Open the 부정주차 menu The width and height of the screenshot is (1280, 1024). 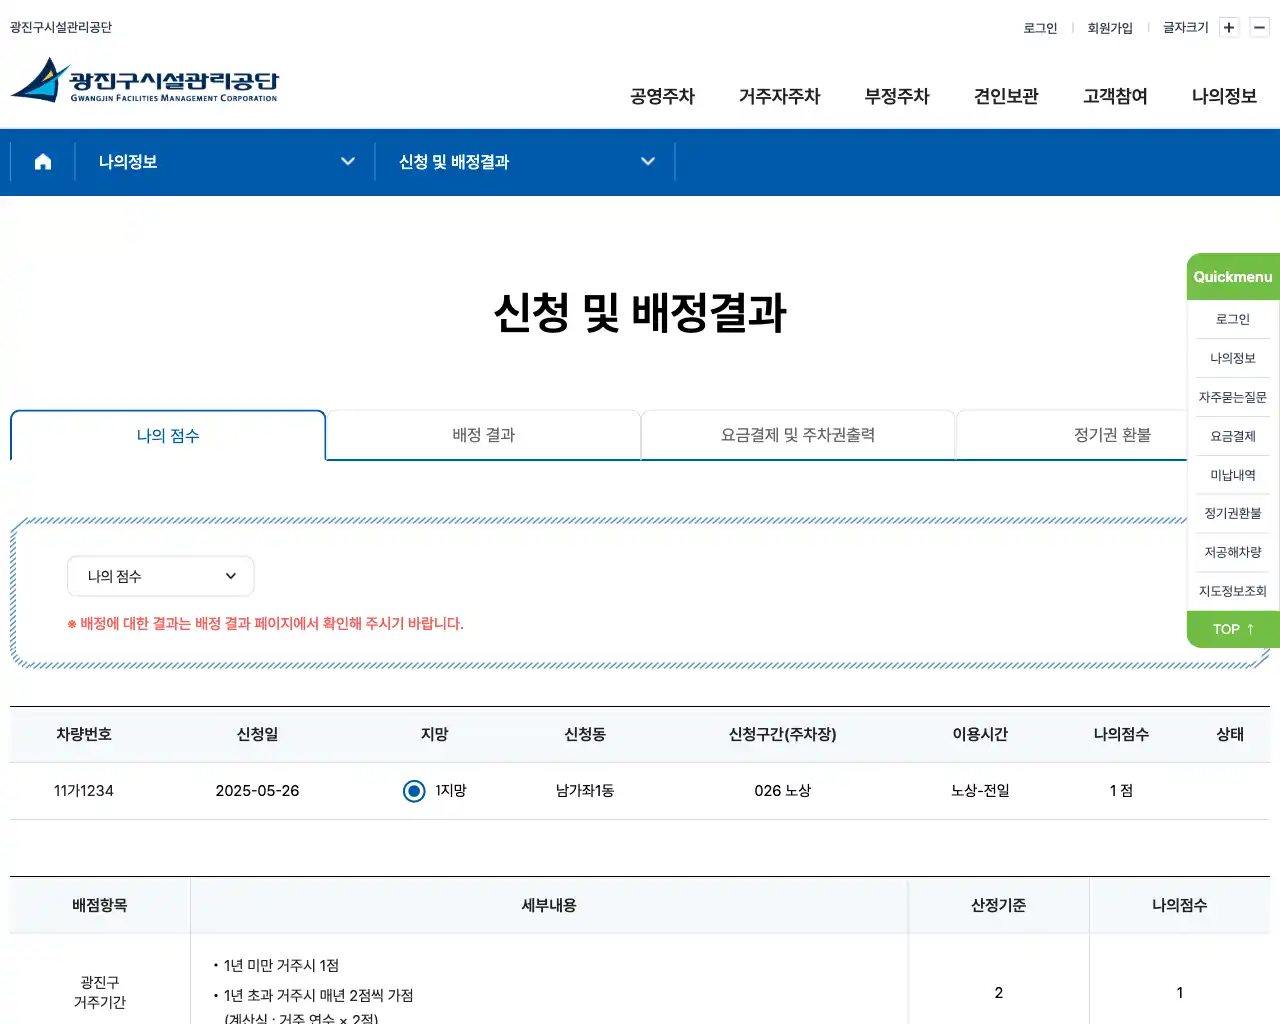pos(897,96)
